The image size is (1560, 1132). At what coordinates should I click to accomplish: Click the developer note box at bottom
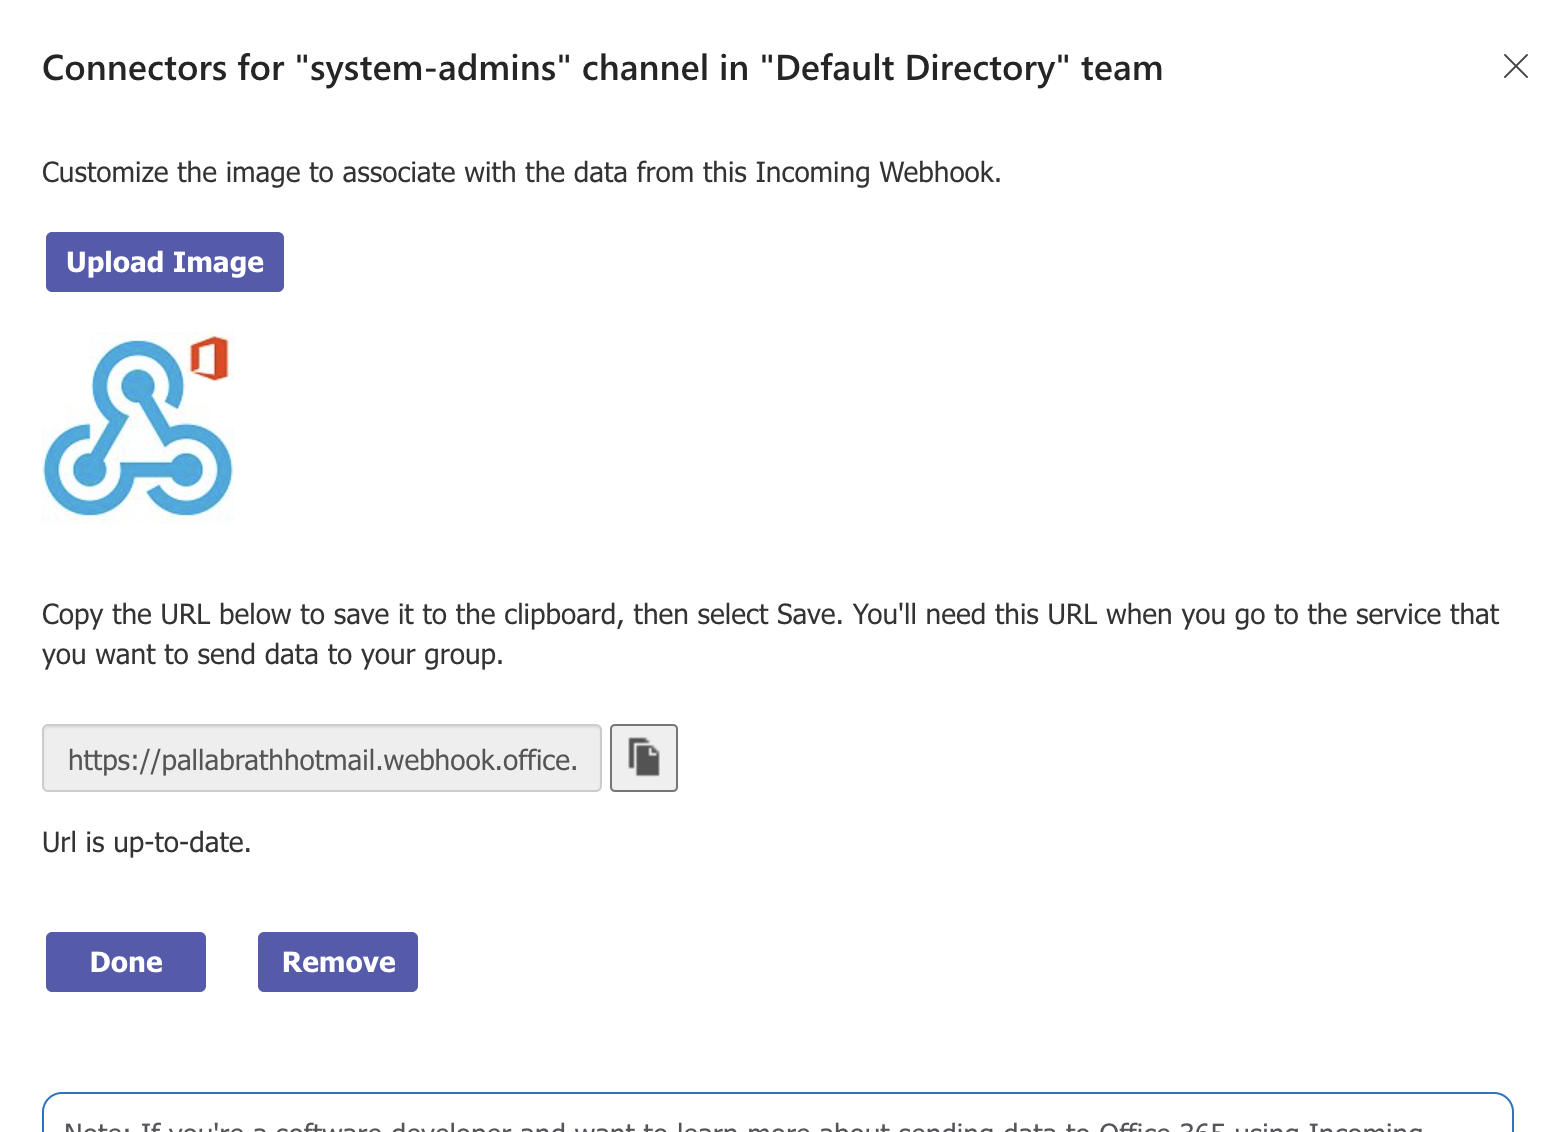tap(777, 1116)
